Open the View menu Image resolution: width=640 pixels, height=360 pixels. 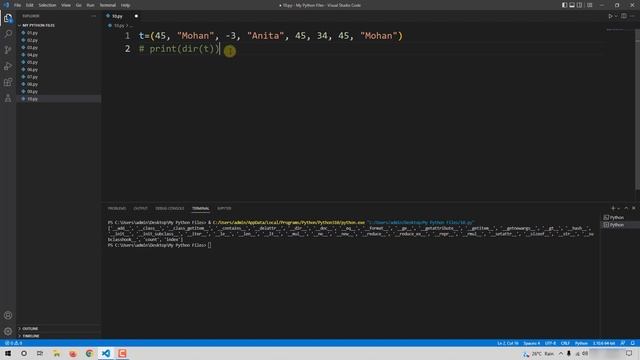coord(66,5)
